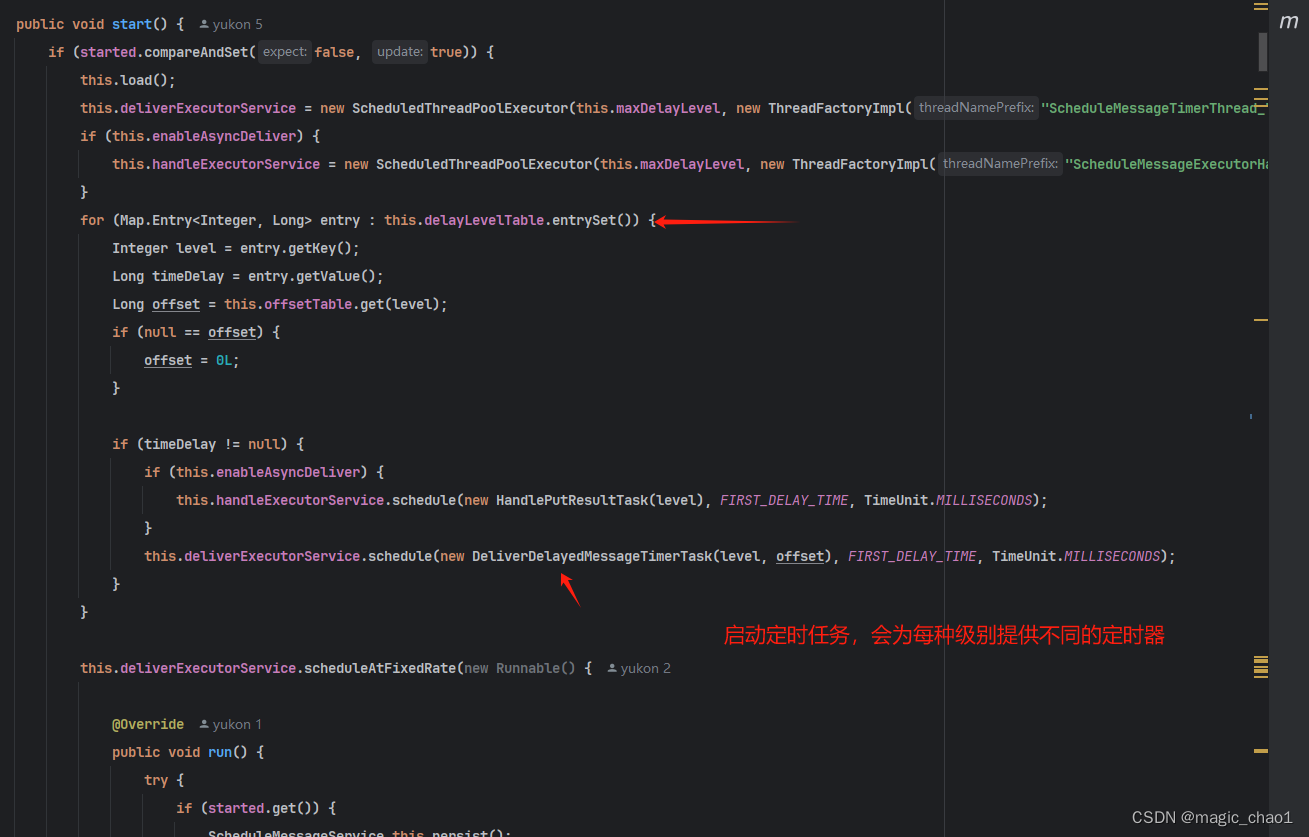Click "MILLISECONDS" on the HandlePutResultTask line
This screenshot has height=837, width=1309.
[x=984, y=500]
